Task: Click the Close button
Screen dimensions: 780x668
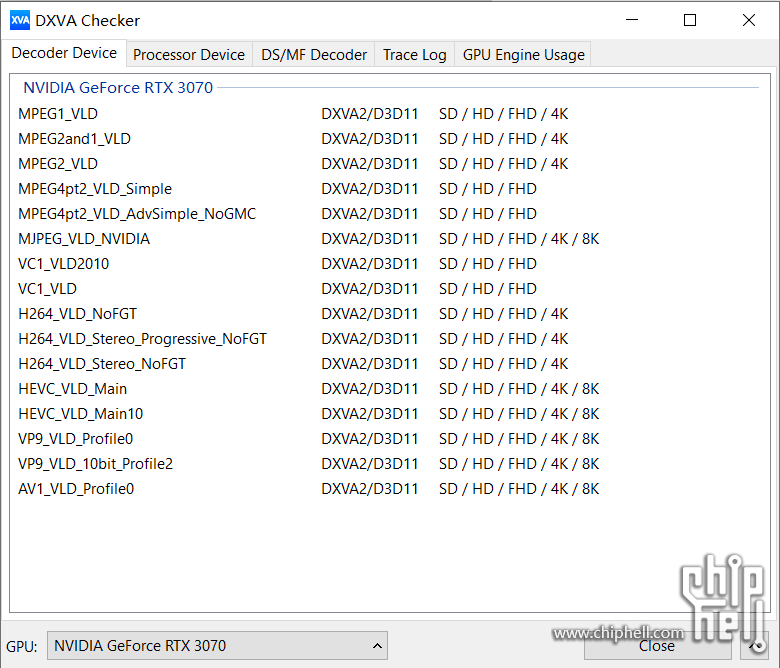Action: pyautogui.click(x=657, y=646)
